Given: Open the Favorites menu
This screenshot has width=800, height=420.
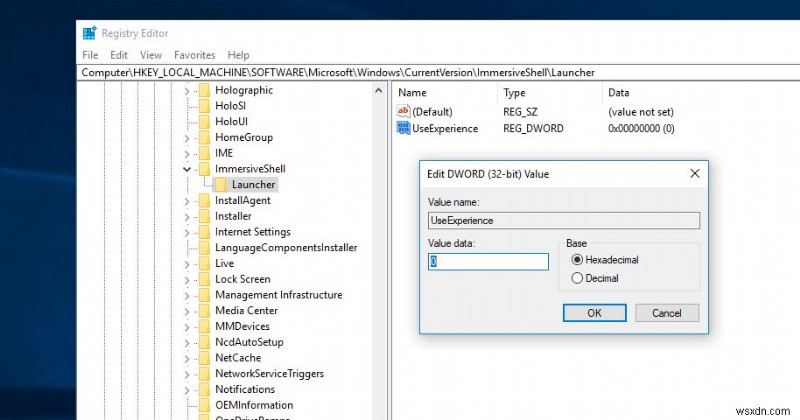Looking at the screenshot, I should pyautogui.click(x=194, y=55).
